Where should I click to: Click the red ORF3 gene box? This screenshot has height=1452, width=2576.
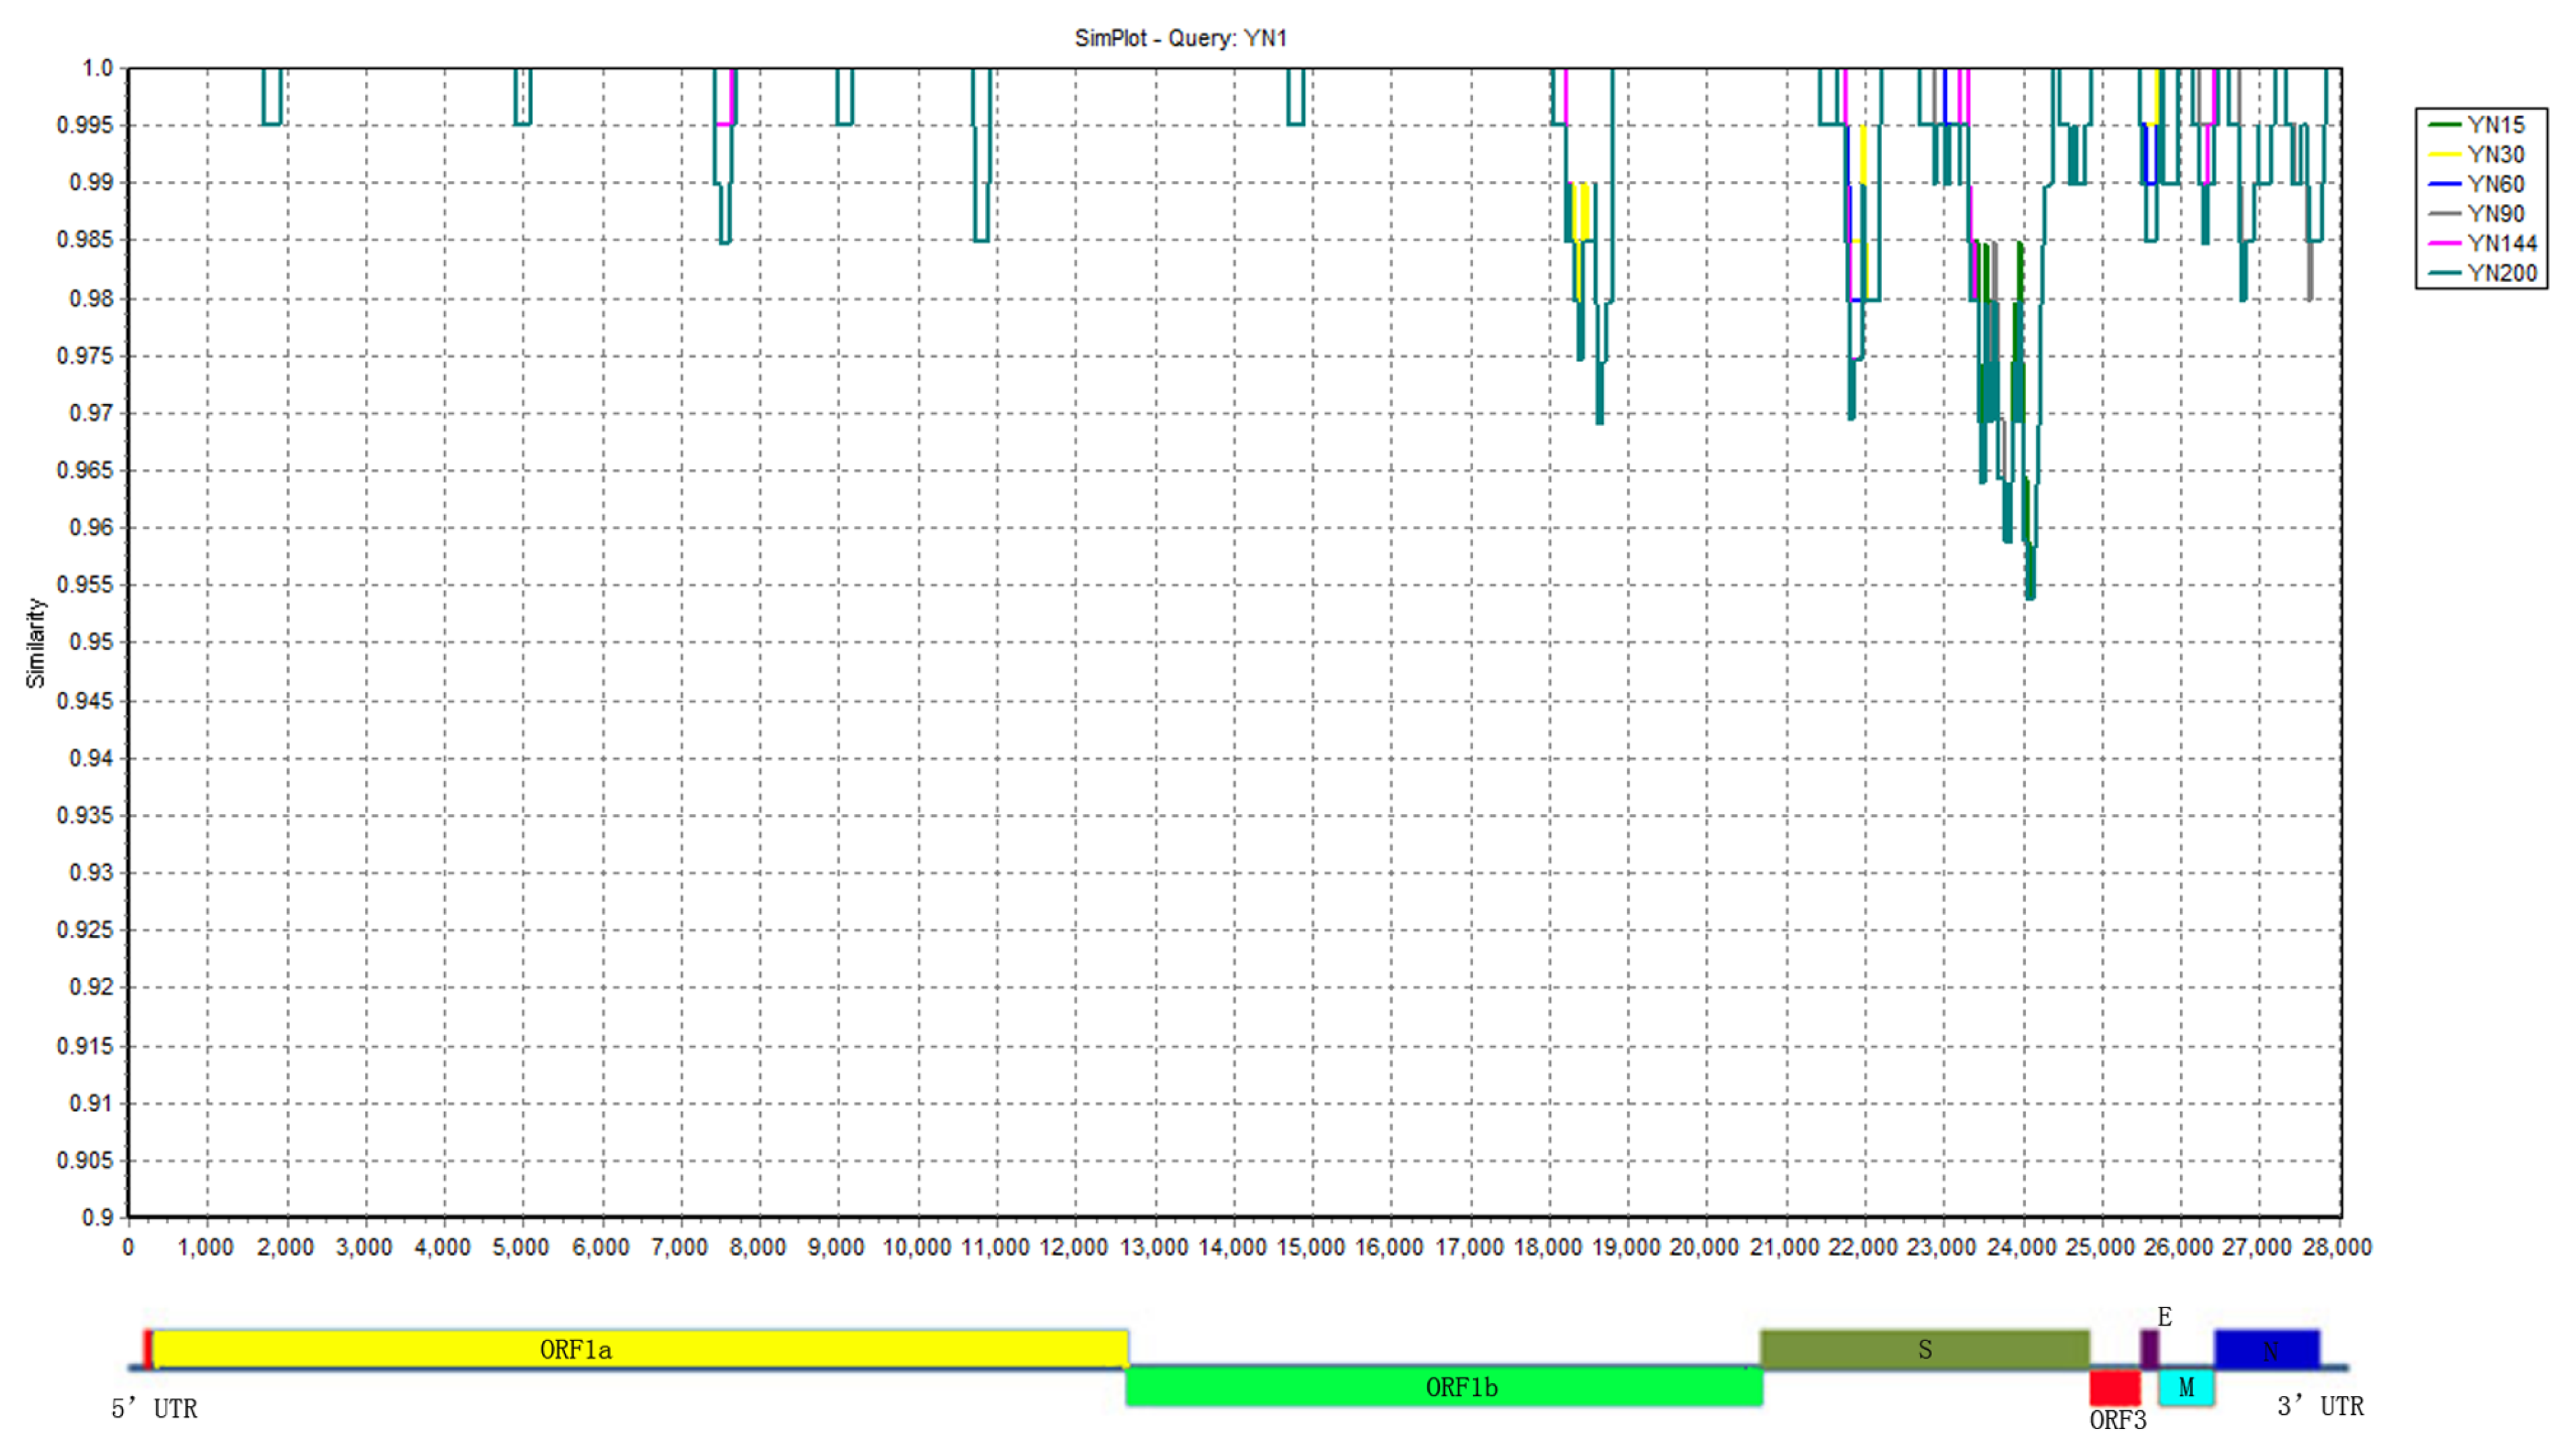point(2114,1388)
